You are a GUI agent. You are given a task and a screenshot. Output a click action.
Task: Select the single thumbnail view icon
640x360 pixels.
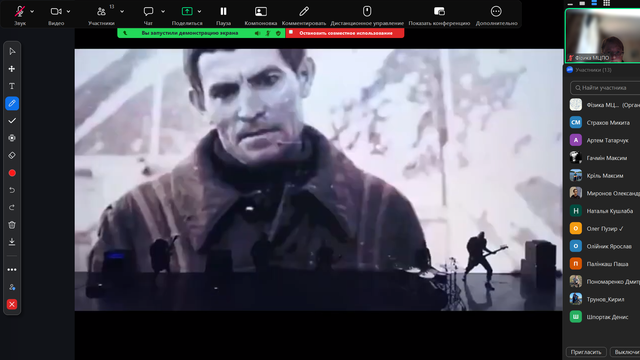click(582, 3)
